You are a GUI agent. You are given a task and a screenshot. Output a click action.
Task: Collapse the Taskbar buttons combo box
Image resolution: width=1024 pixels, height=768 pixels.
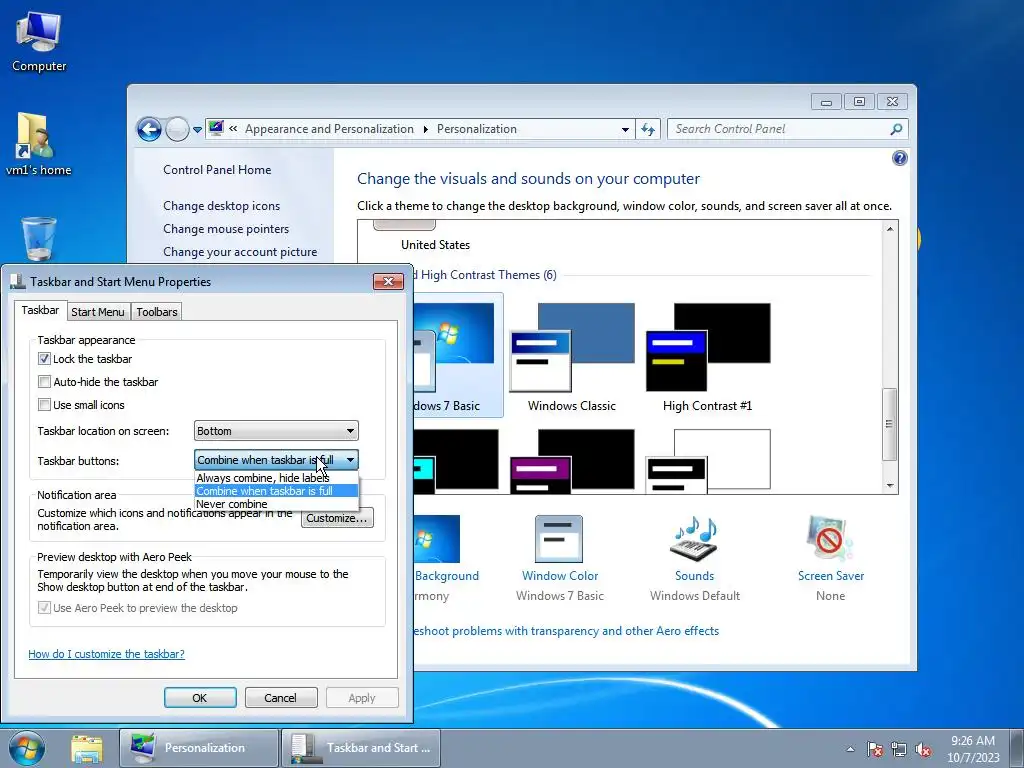(x=350, y=460)
